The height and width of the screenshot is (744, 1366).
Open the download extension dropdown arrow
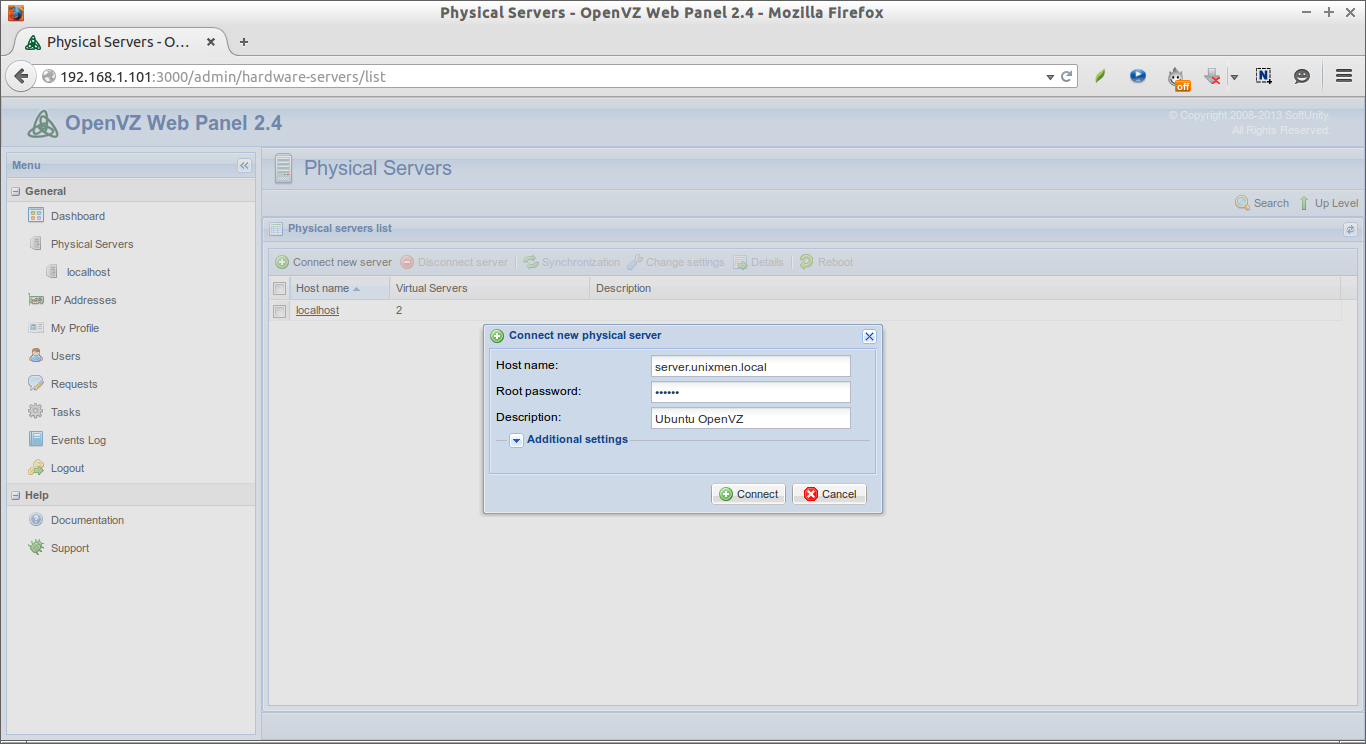pos(1234,77)
